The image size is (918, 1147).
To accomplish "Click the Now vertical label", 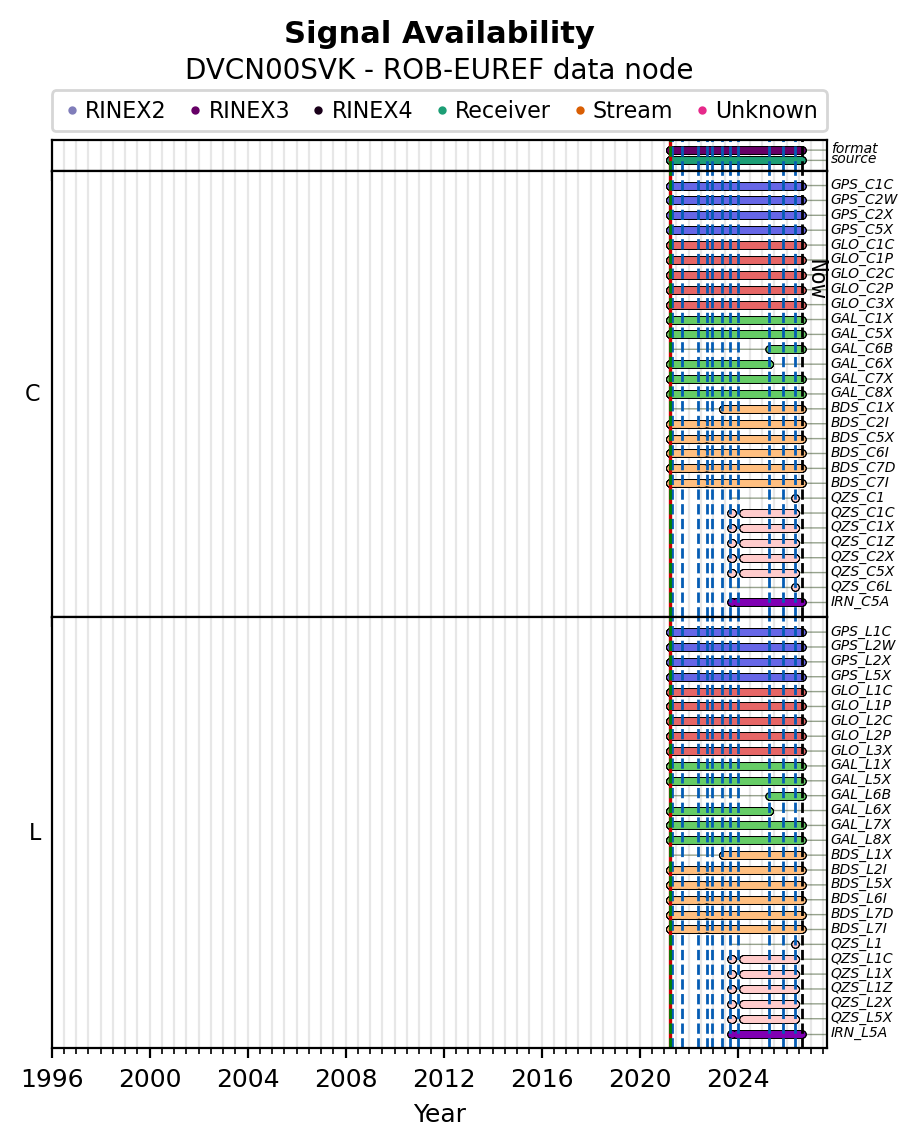I will pyautogui.click(x=820, y=279).
